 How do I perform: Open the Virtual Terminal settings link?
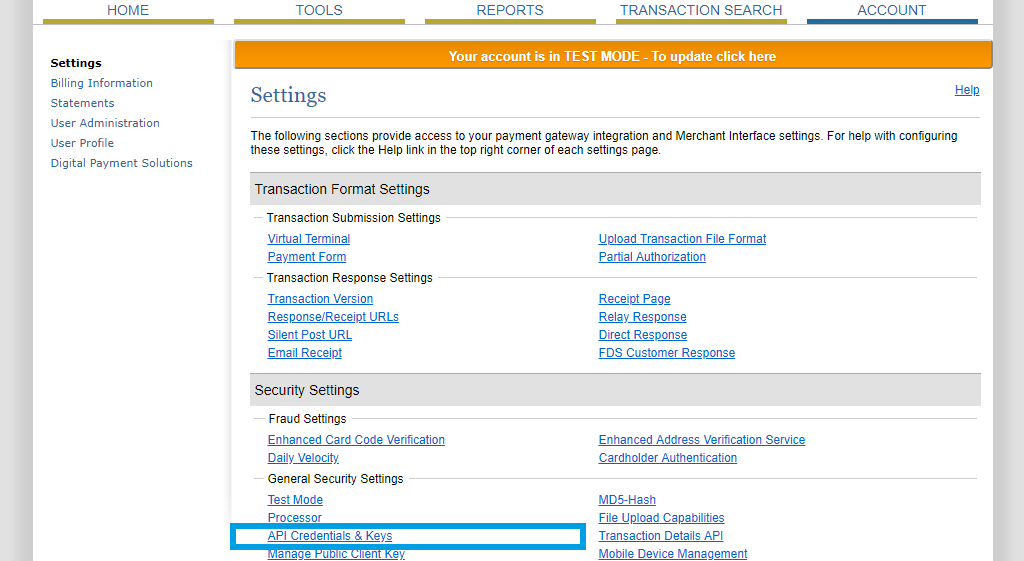(309, 239)
